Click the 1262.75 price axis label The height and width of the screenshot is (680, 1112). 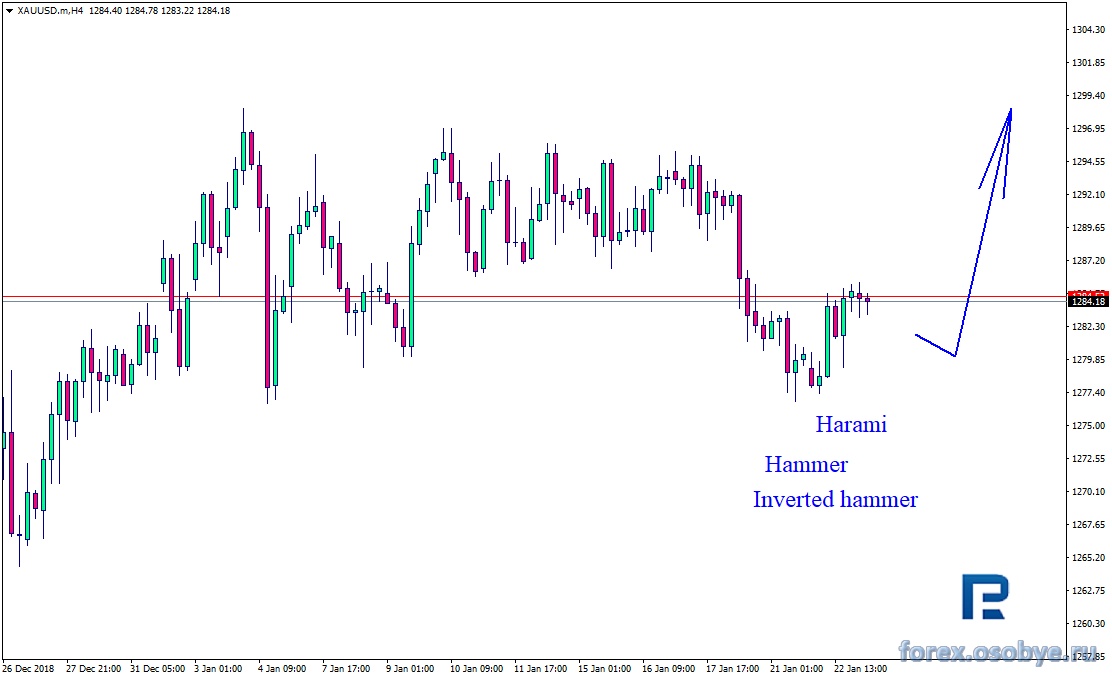click(x=1089, y=591)
